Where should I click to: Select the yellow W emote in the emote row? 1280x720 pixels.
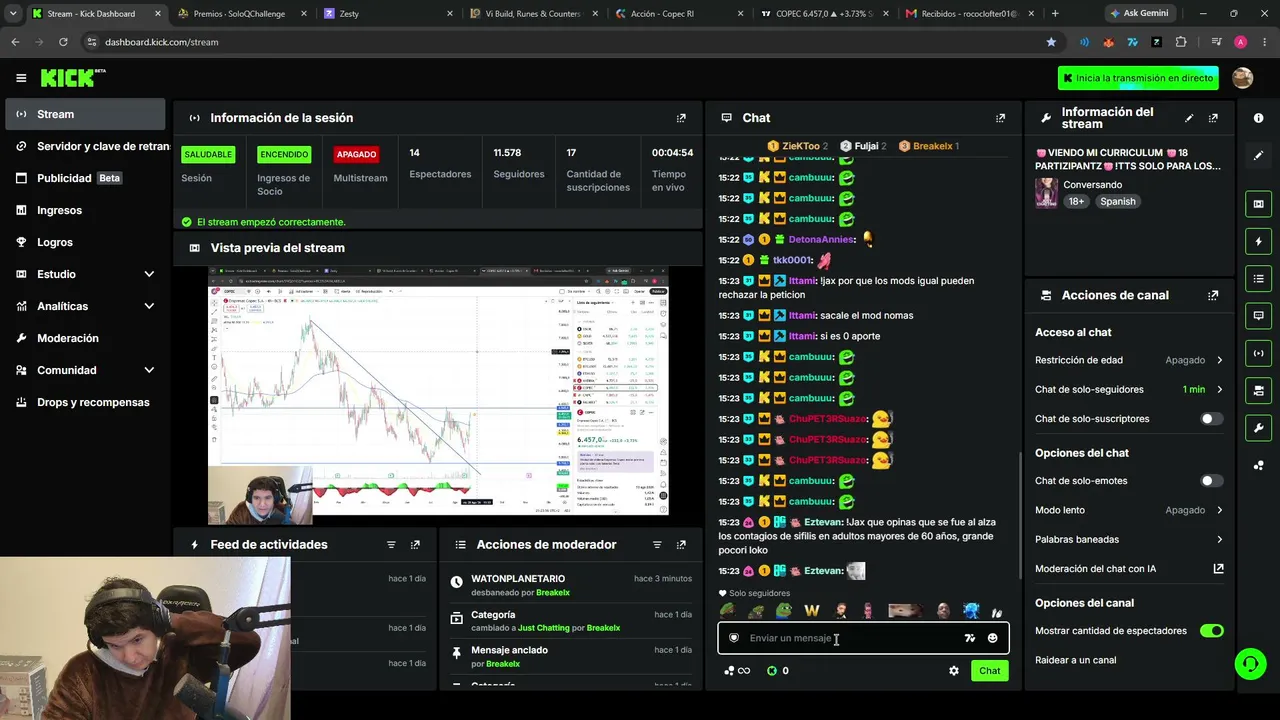click(812, 611)
